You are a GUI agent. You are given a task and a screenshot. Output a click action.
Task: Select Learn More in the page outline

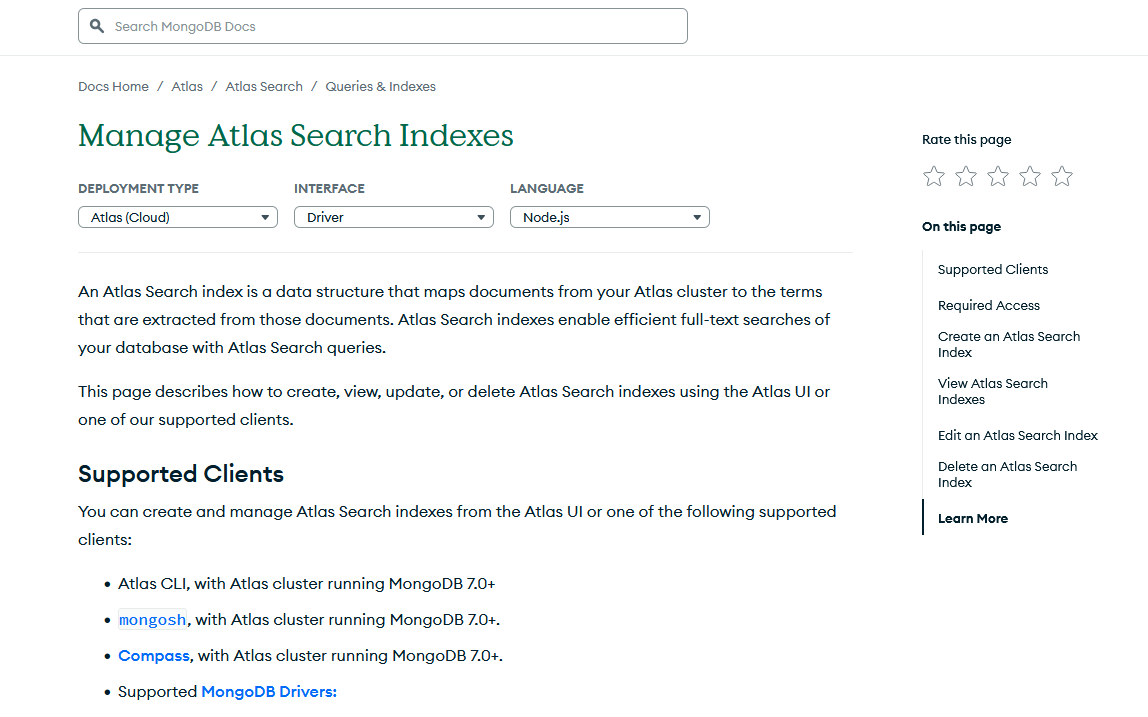click(x=972, y=518)
